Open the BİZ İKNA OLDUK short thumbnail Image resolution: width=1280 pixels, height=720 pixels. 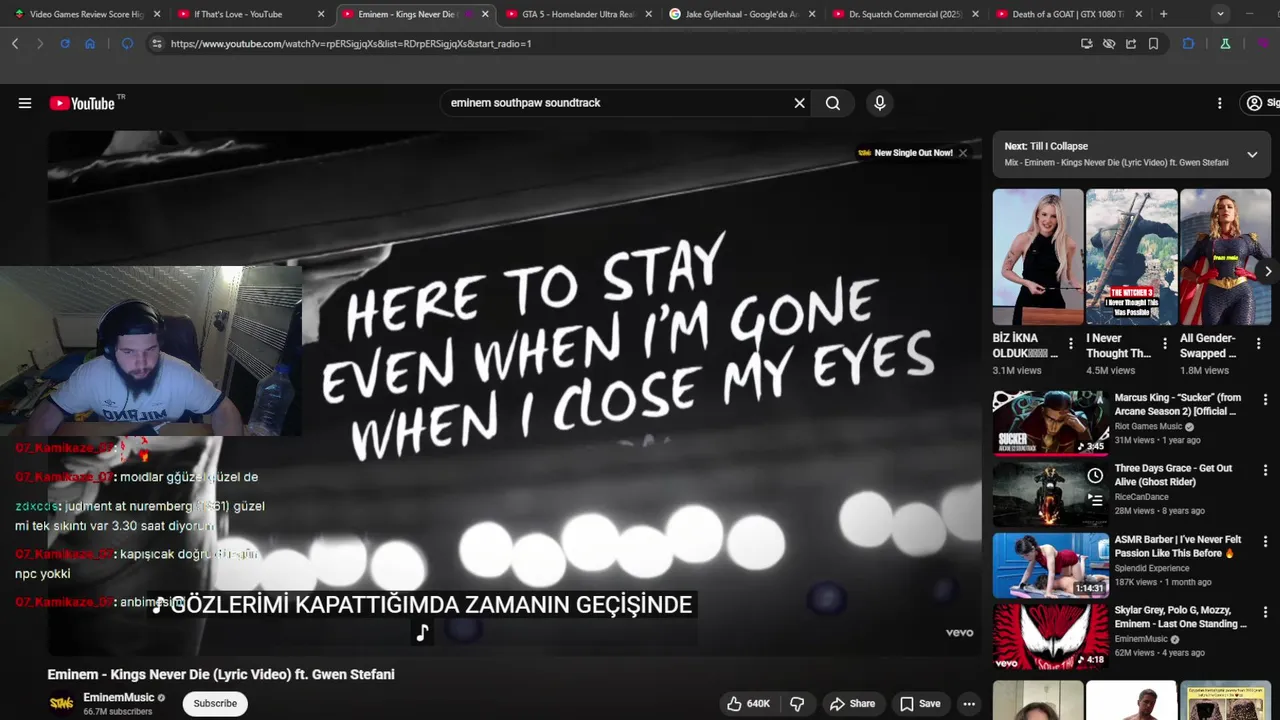click(x=1038, y=257)
